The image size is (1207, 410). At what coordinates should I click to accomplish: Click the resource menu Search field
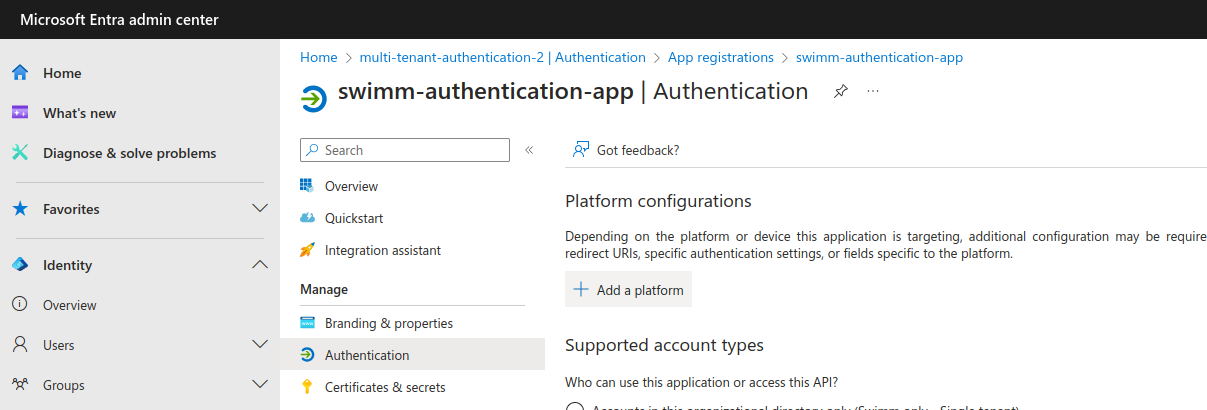(x=405, y=150)
